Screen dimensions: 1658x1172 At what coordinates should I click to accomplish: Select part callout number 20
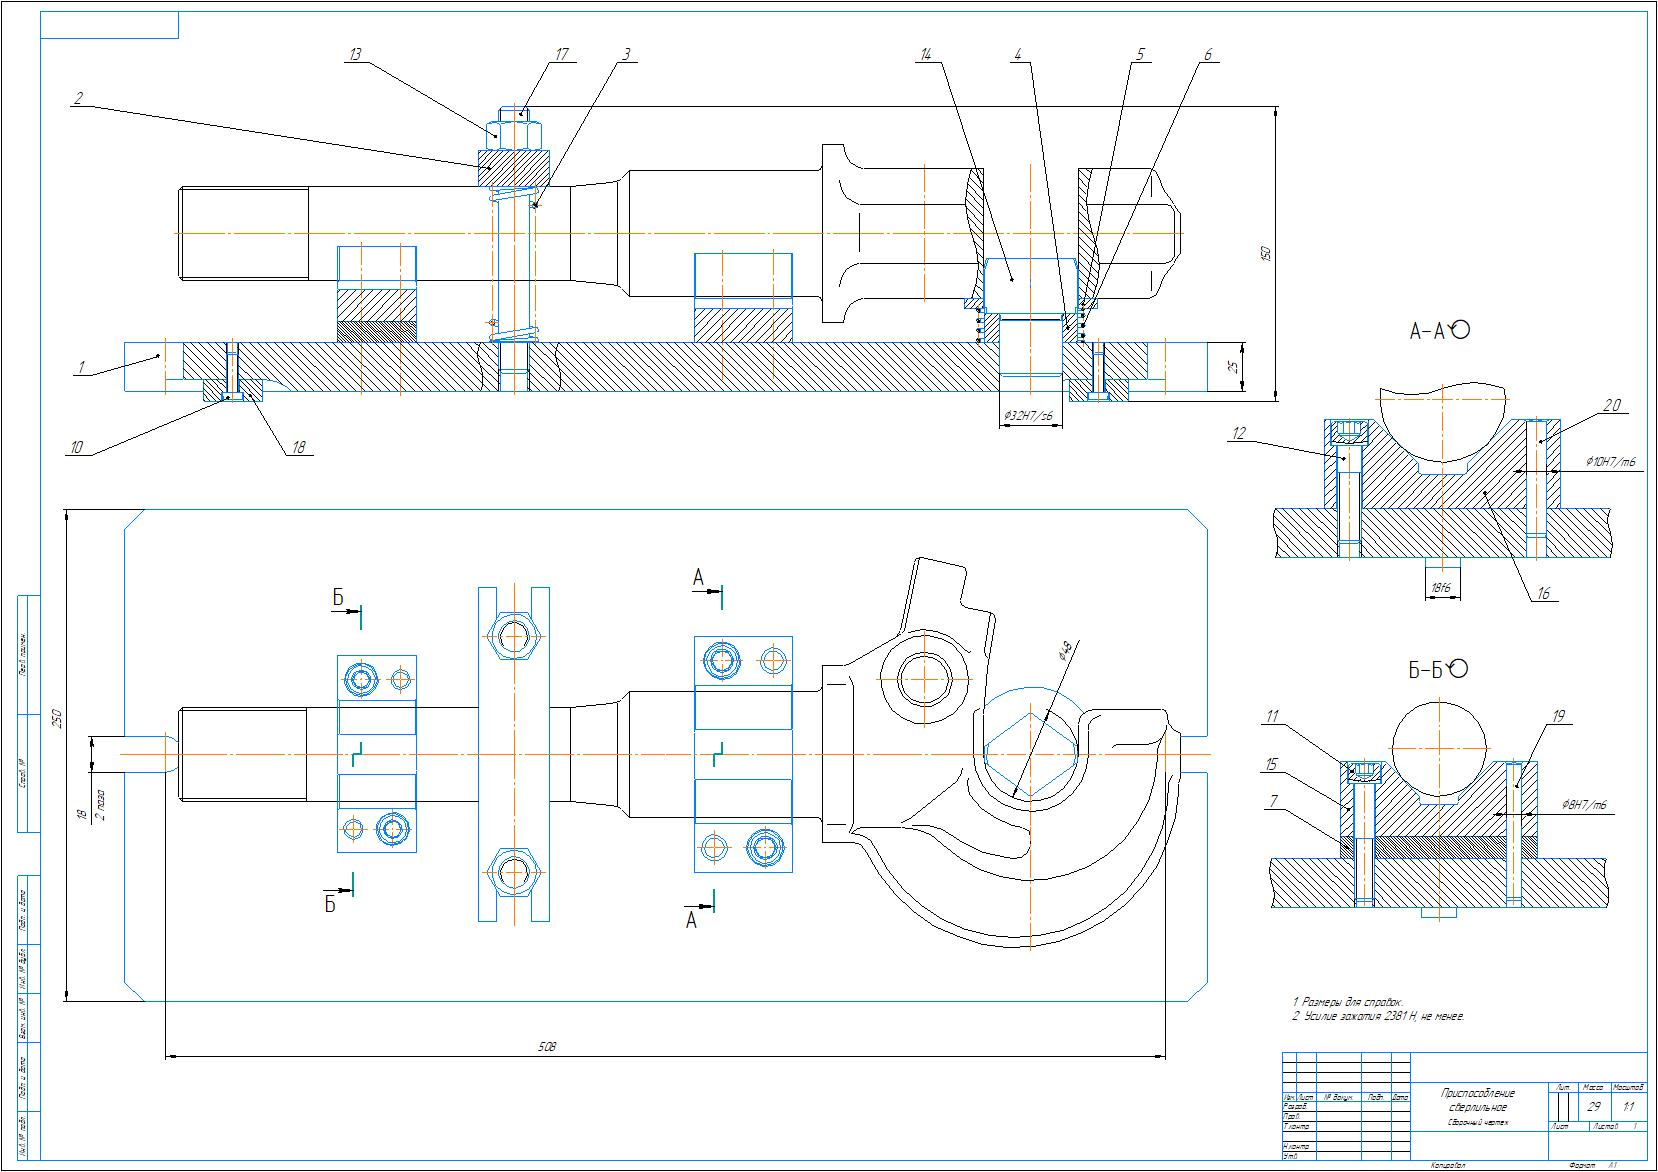click(x=1612, y=406)
